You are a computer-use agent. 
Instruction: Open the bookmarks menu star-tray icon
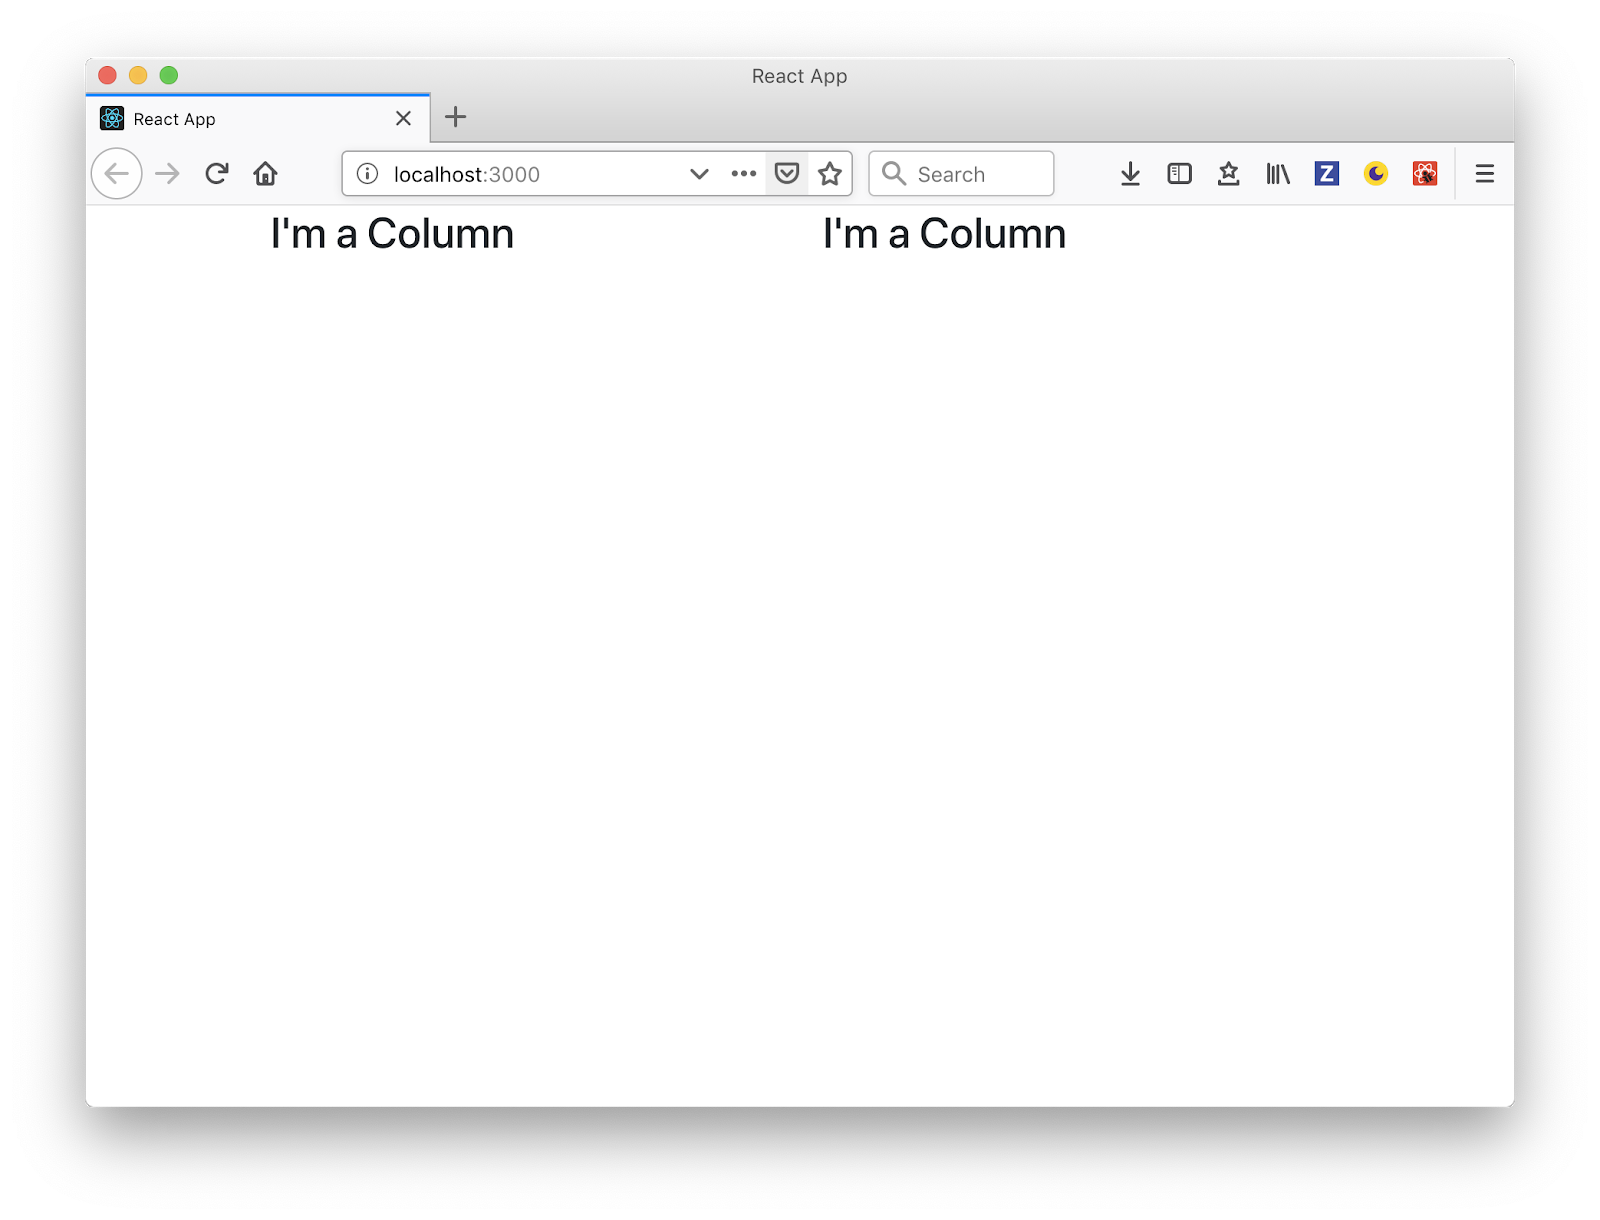[x=1228, y=174]
